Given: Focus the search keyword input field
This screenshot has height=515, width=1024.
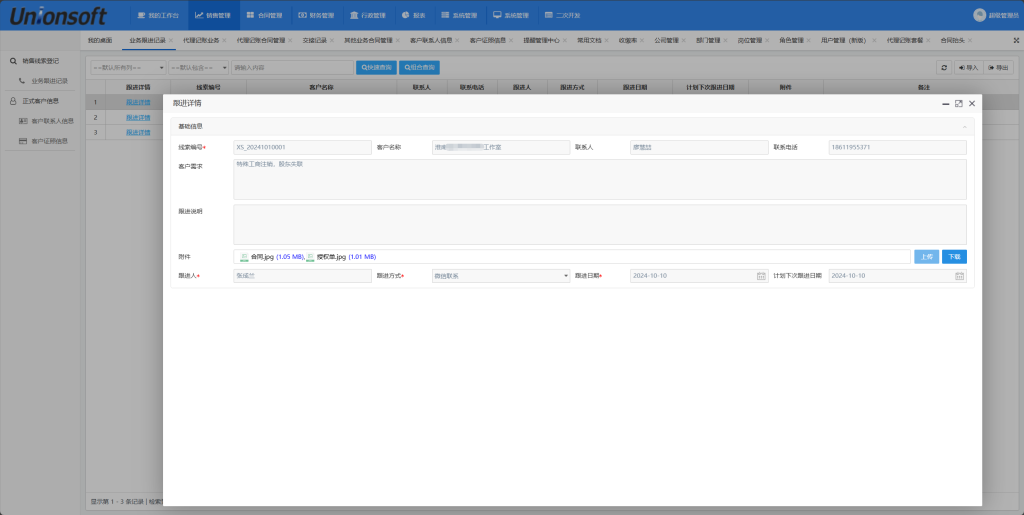Looking at the screenshot, I should [292, 68].
